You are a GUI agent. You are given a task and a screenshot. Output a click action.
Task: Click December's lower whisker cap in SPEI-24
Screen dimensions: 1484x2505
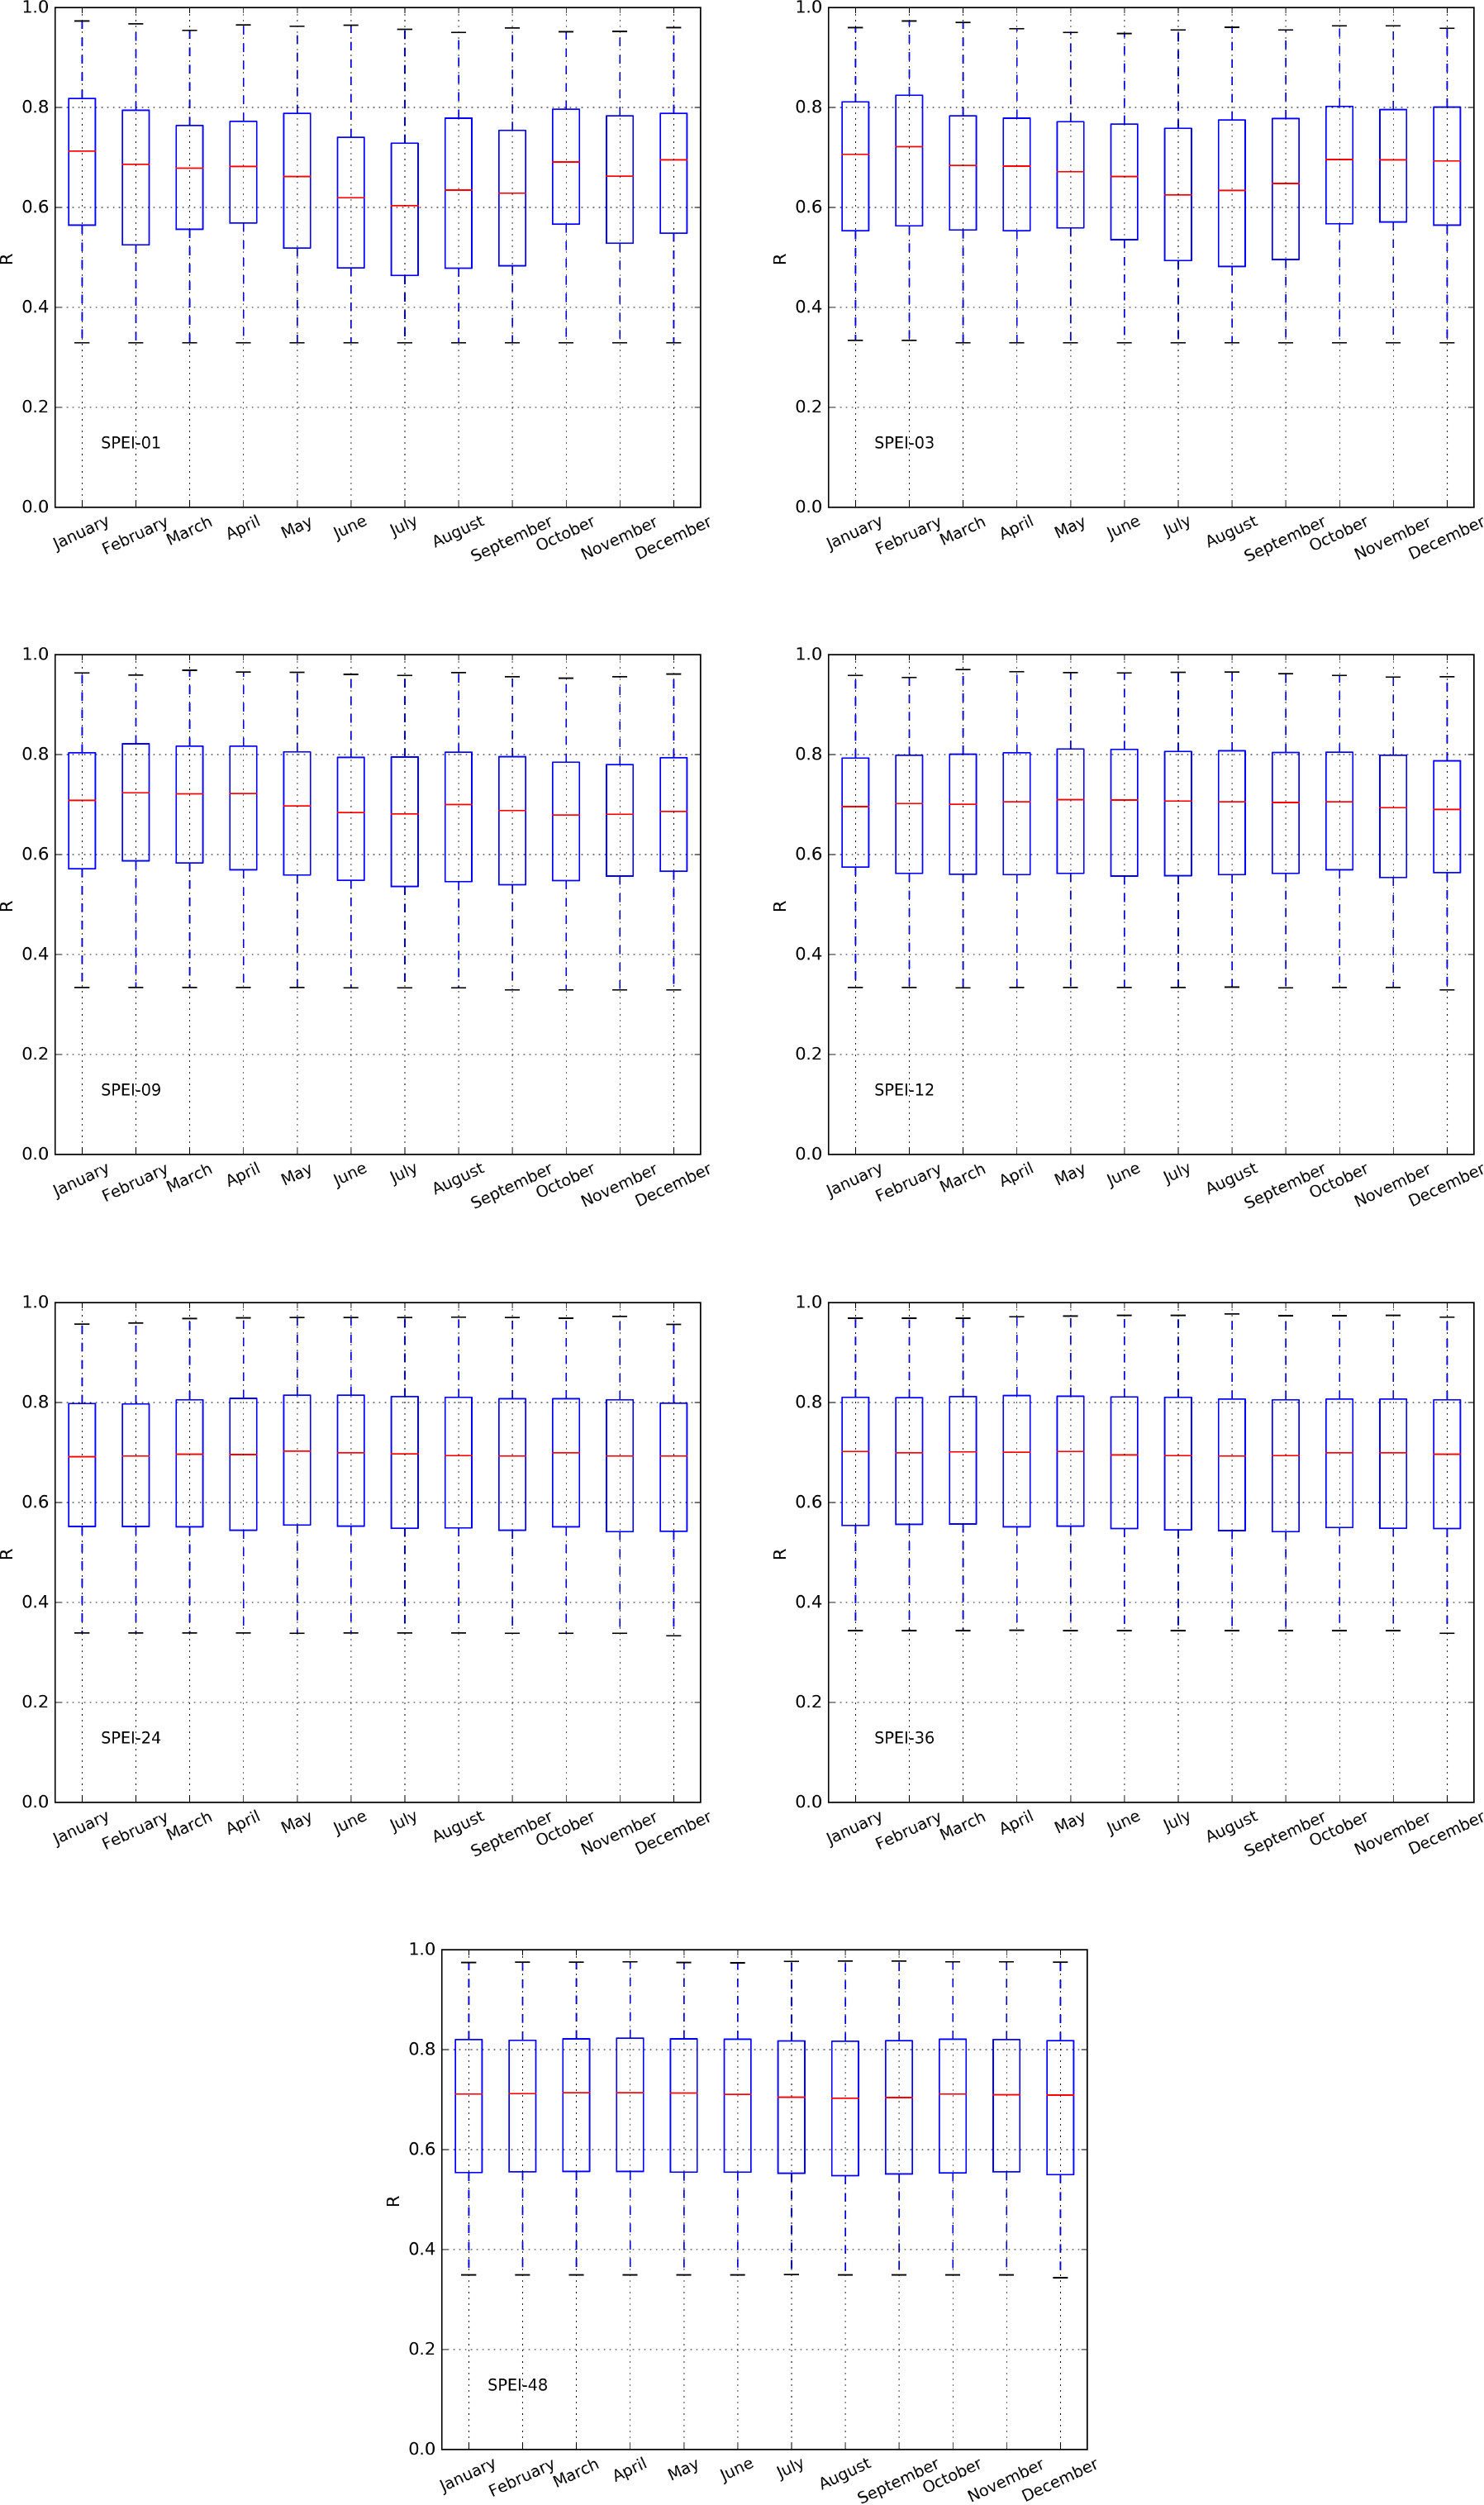673,1636
